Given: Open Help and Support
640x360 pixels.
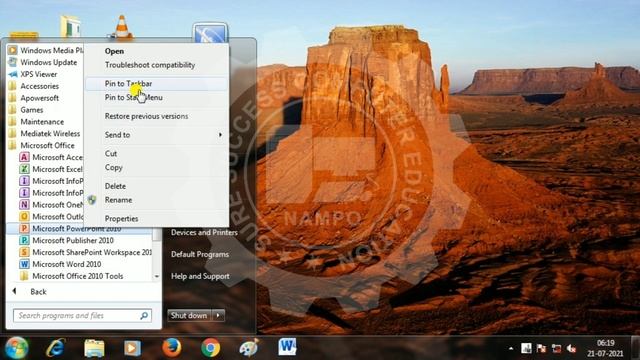Looking at the screenshot, I should pyautogui.click(x=200, y=276).
